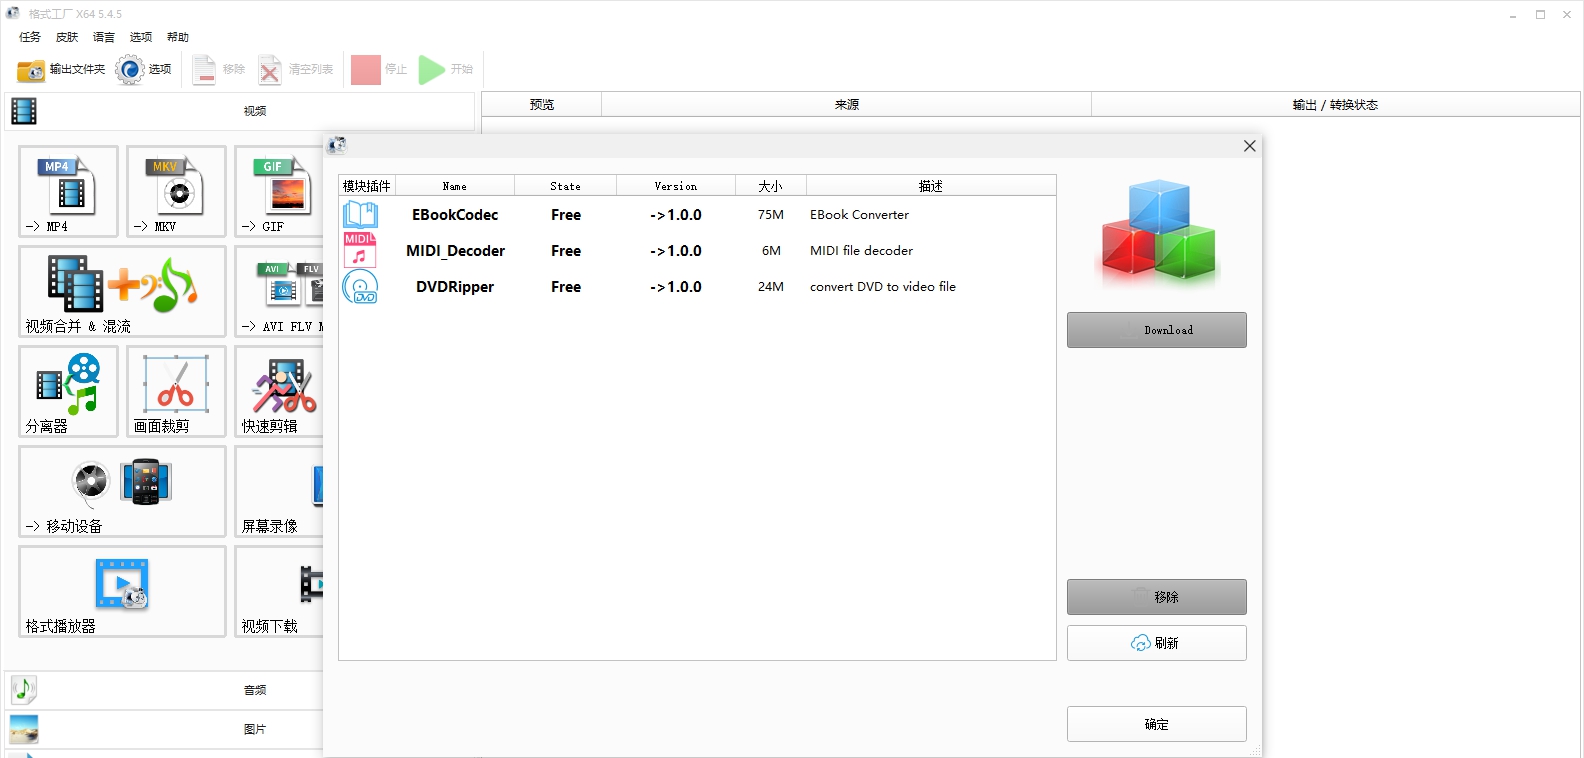Click the 模块插件 column header

click(367, 186)
